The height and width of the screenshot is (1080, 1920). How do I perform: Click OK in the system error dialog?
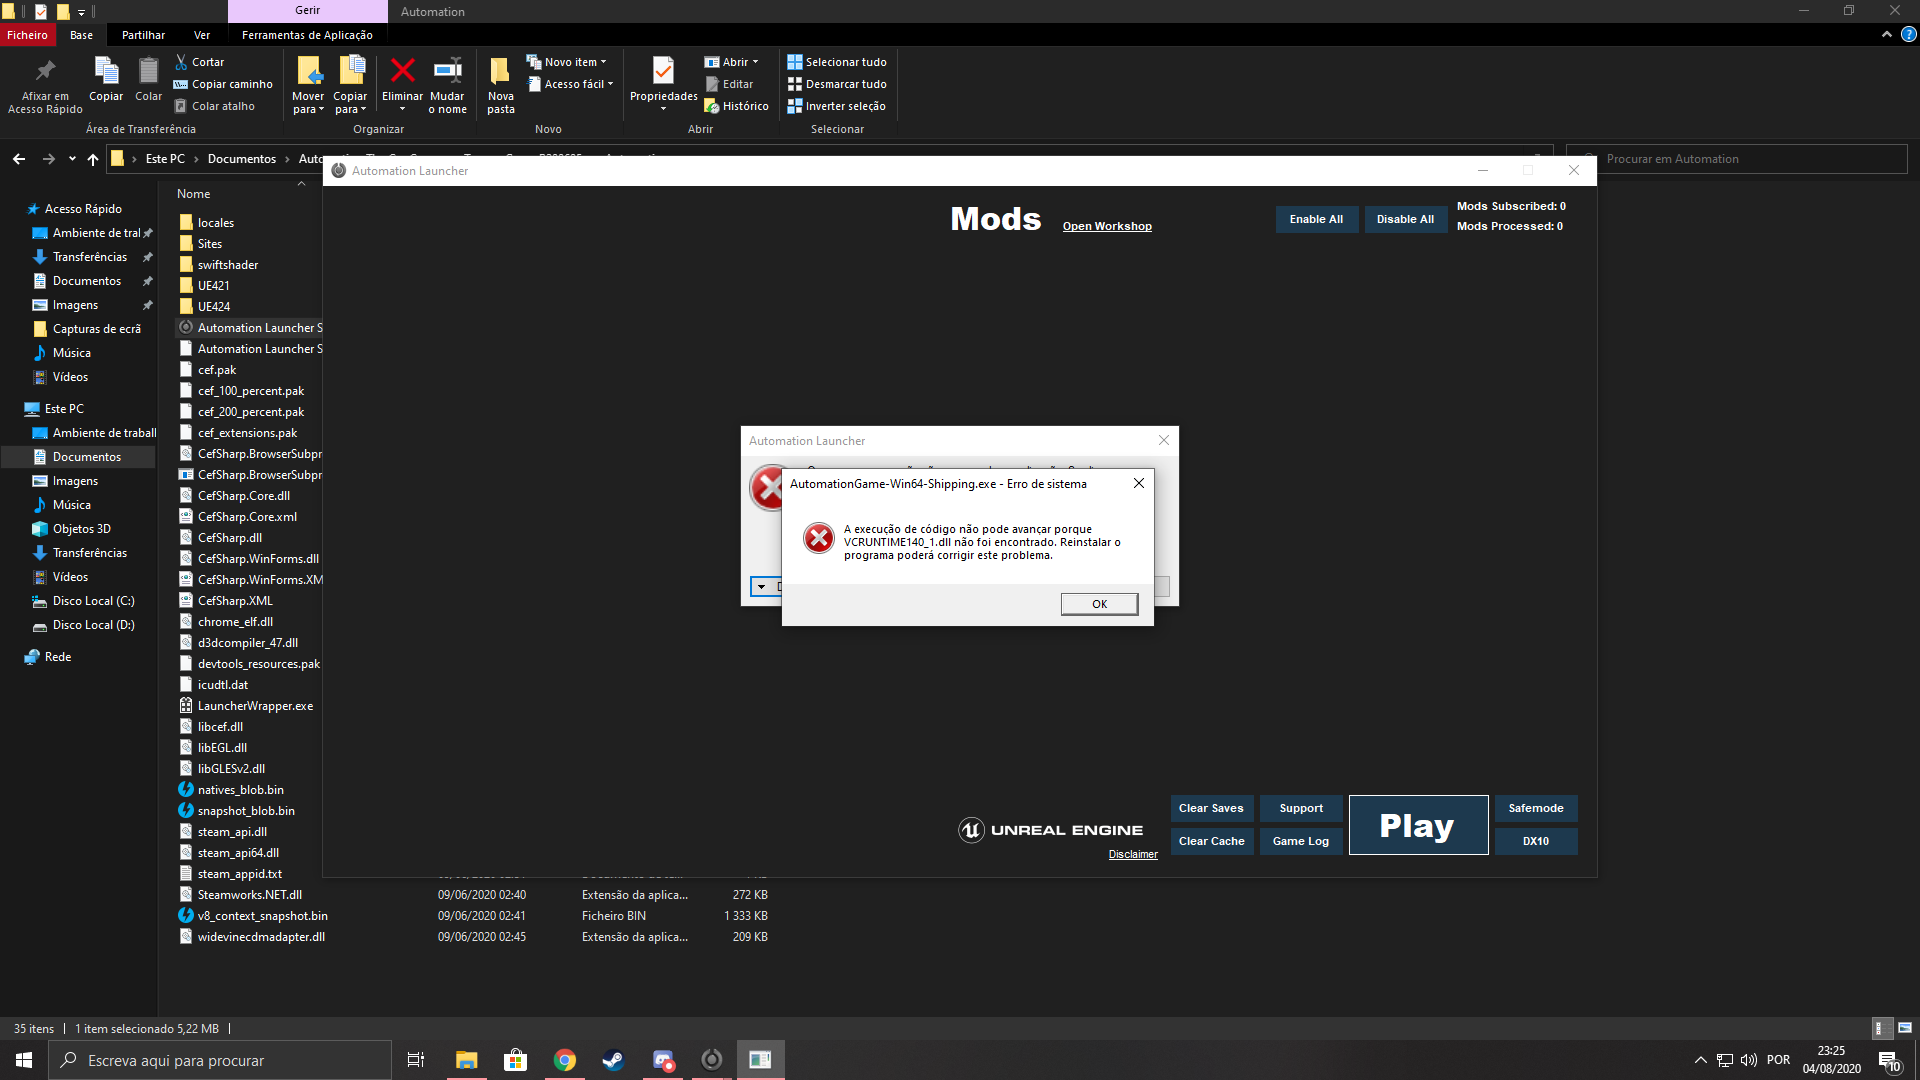(1099, 604)
